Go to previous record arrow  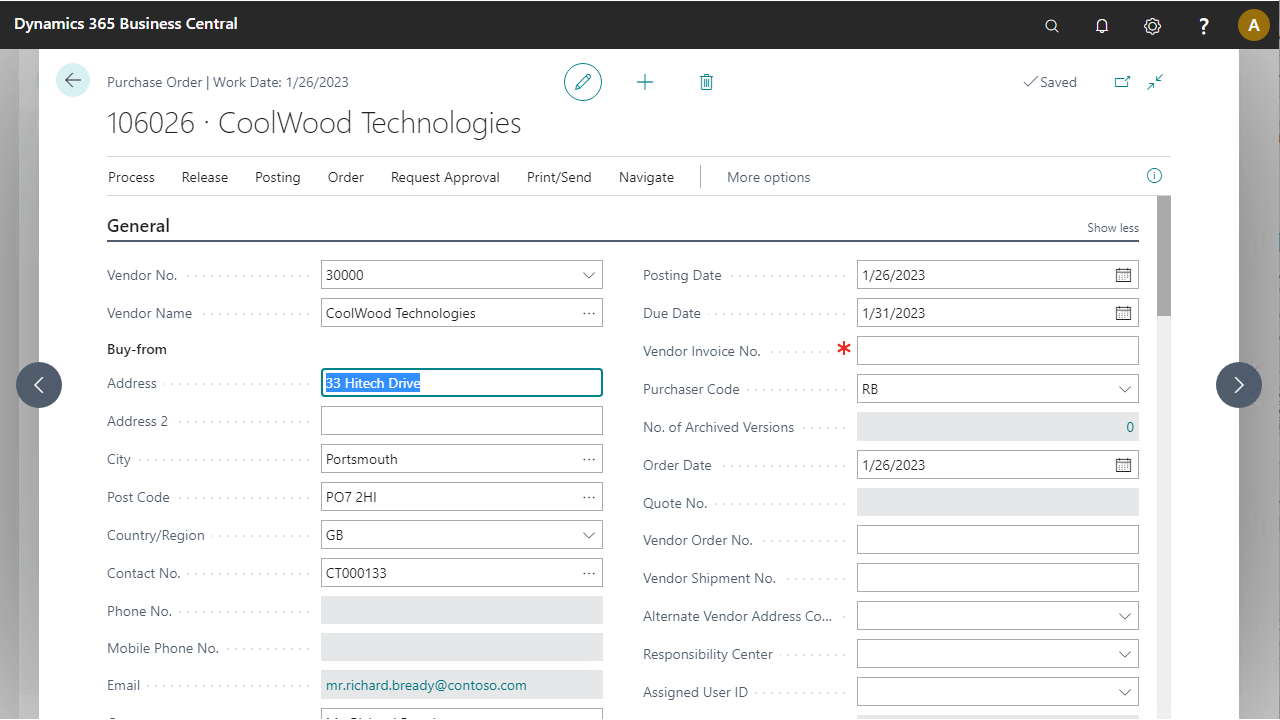pos(39,385)
